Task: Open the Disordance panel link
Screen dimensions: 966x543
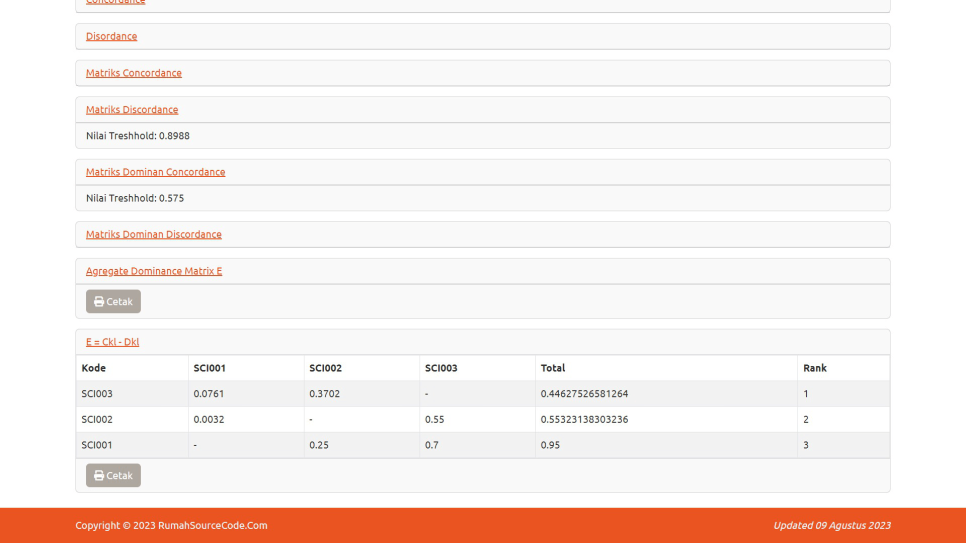Action: (x=112, y=36)
